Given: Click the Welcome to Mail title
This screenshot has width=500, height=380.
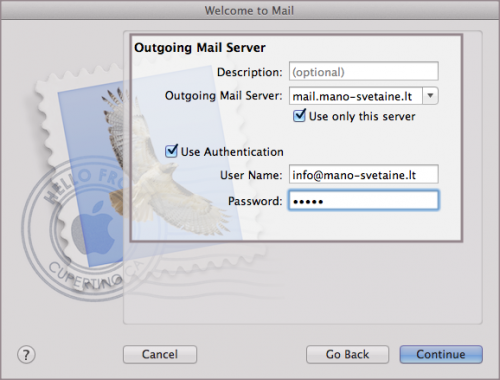Looking at the screenshot, I should click(x=249, y=11).
